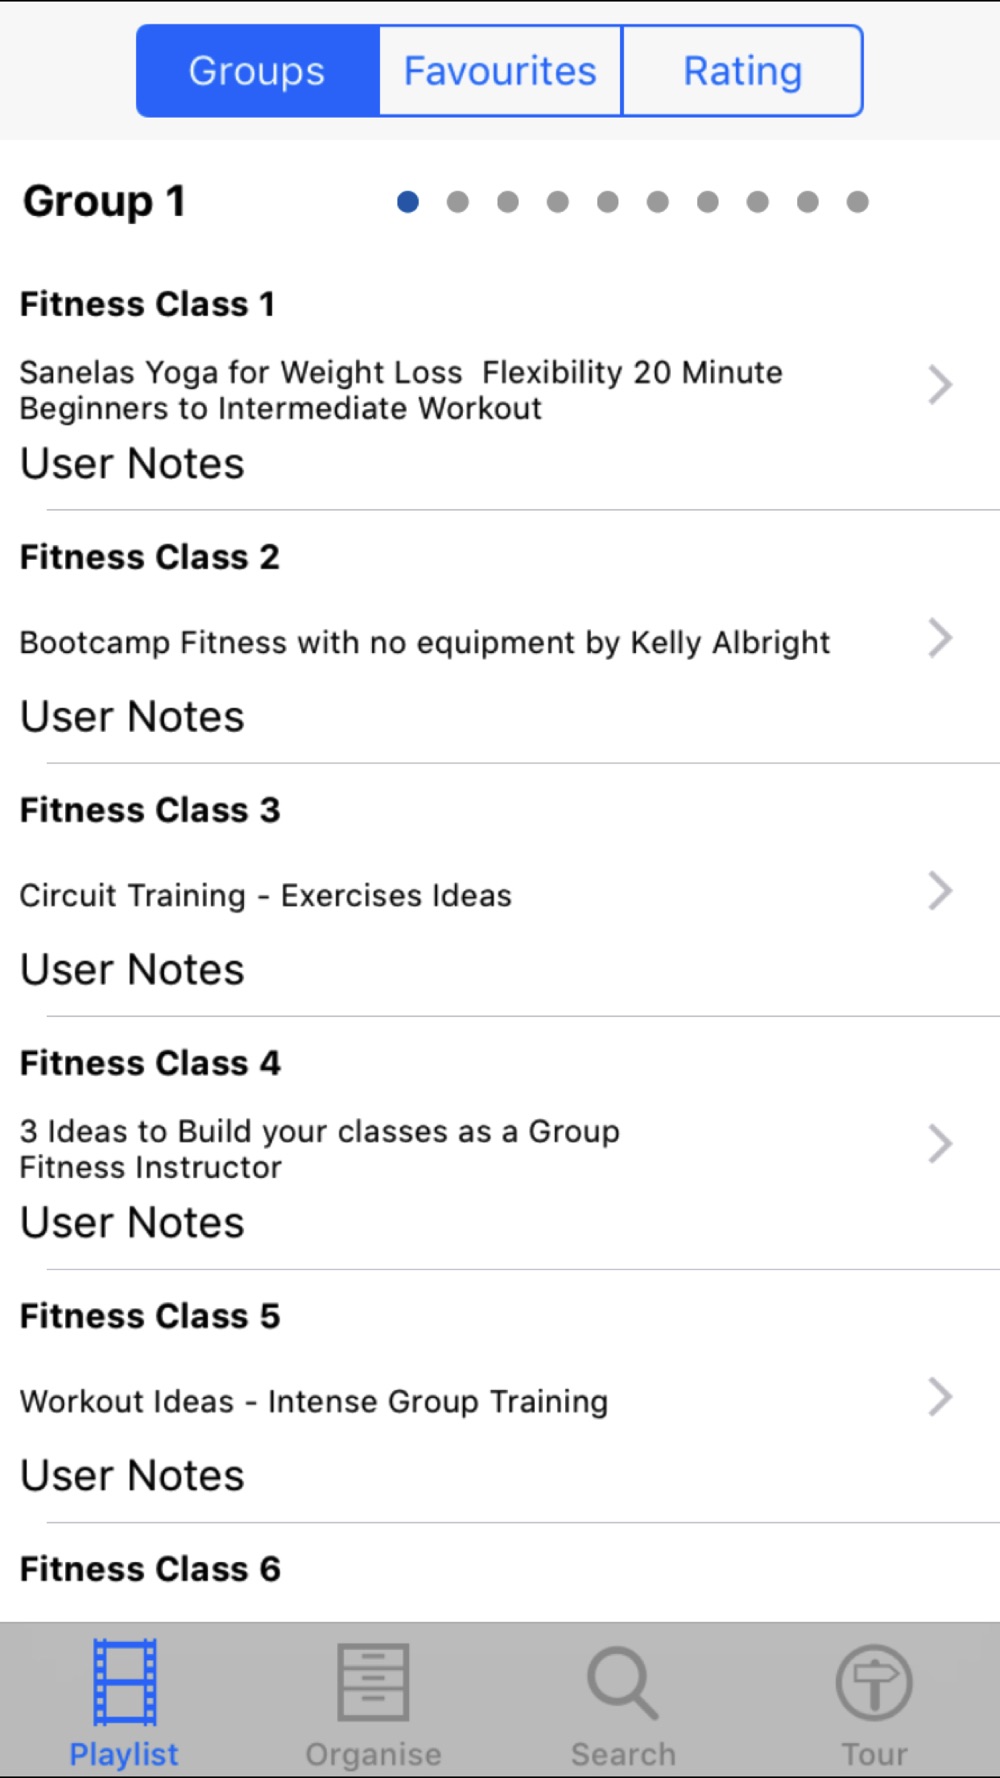Select the fifth page indicator dot
1000x1778 pixels.
tap(608, 202)
